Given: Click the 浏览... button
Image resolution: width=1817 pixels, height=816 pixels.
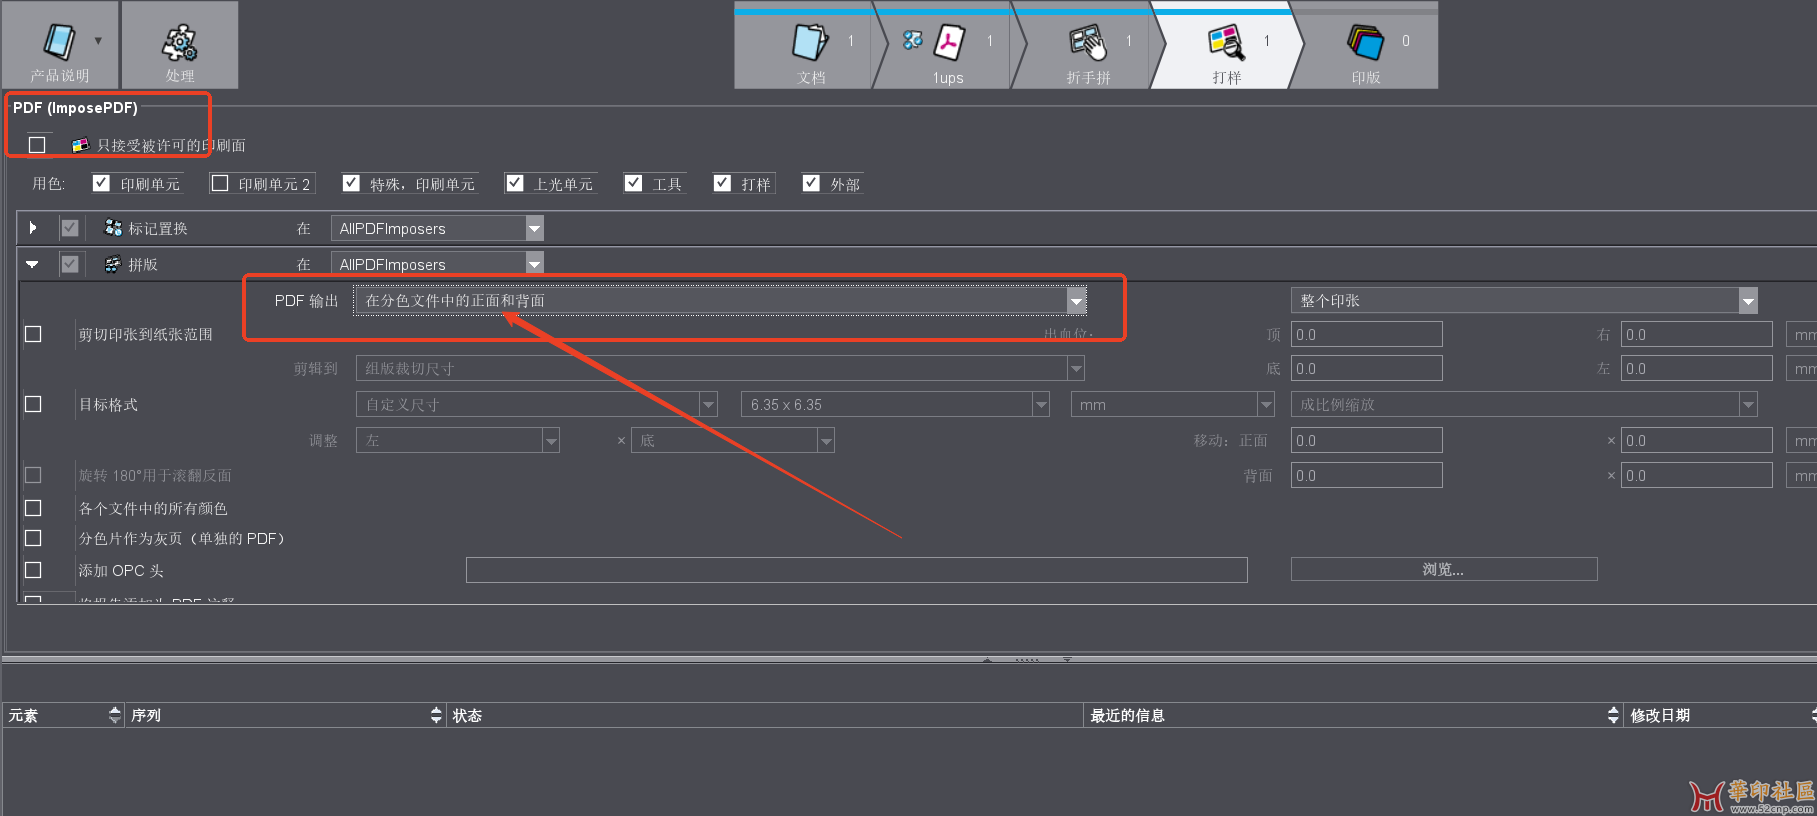Looking at the screenshot, I should [x=1443, y=569].
